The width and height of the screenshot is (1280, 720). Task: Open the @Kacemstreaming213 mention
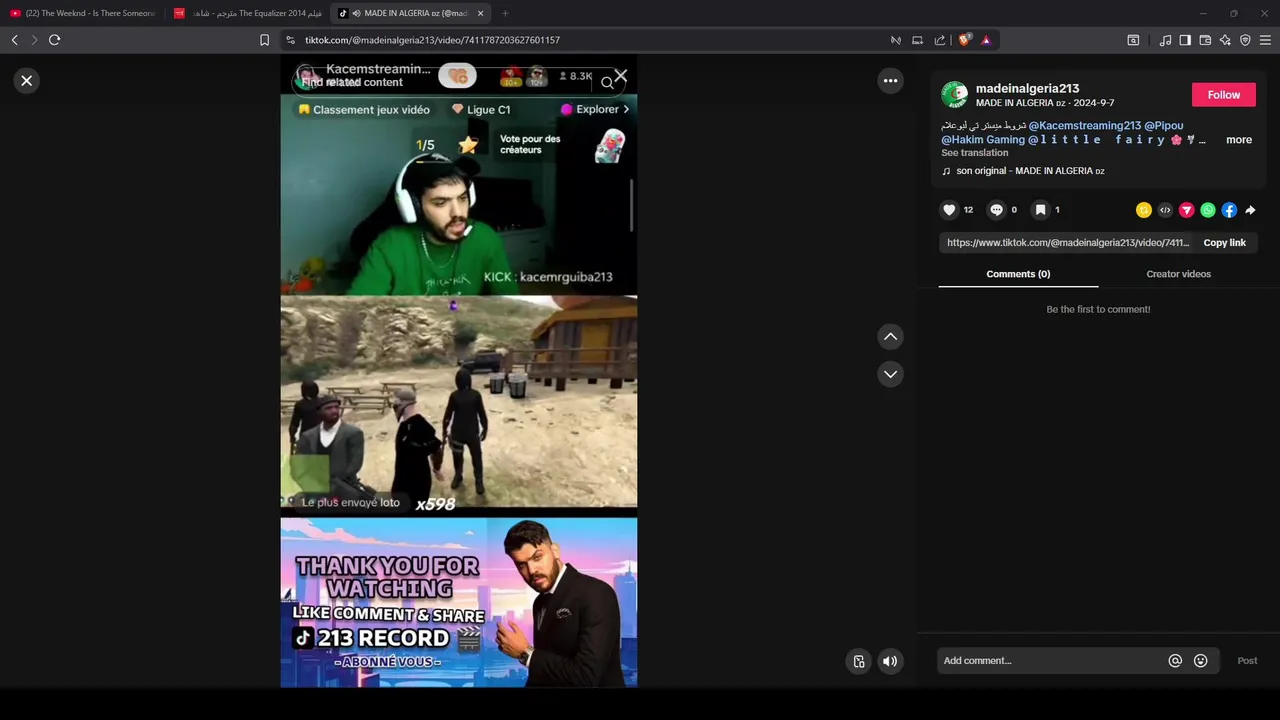[1085, 126]
